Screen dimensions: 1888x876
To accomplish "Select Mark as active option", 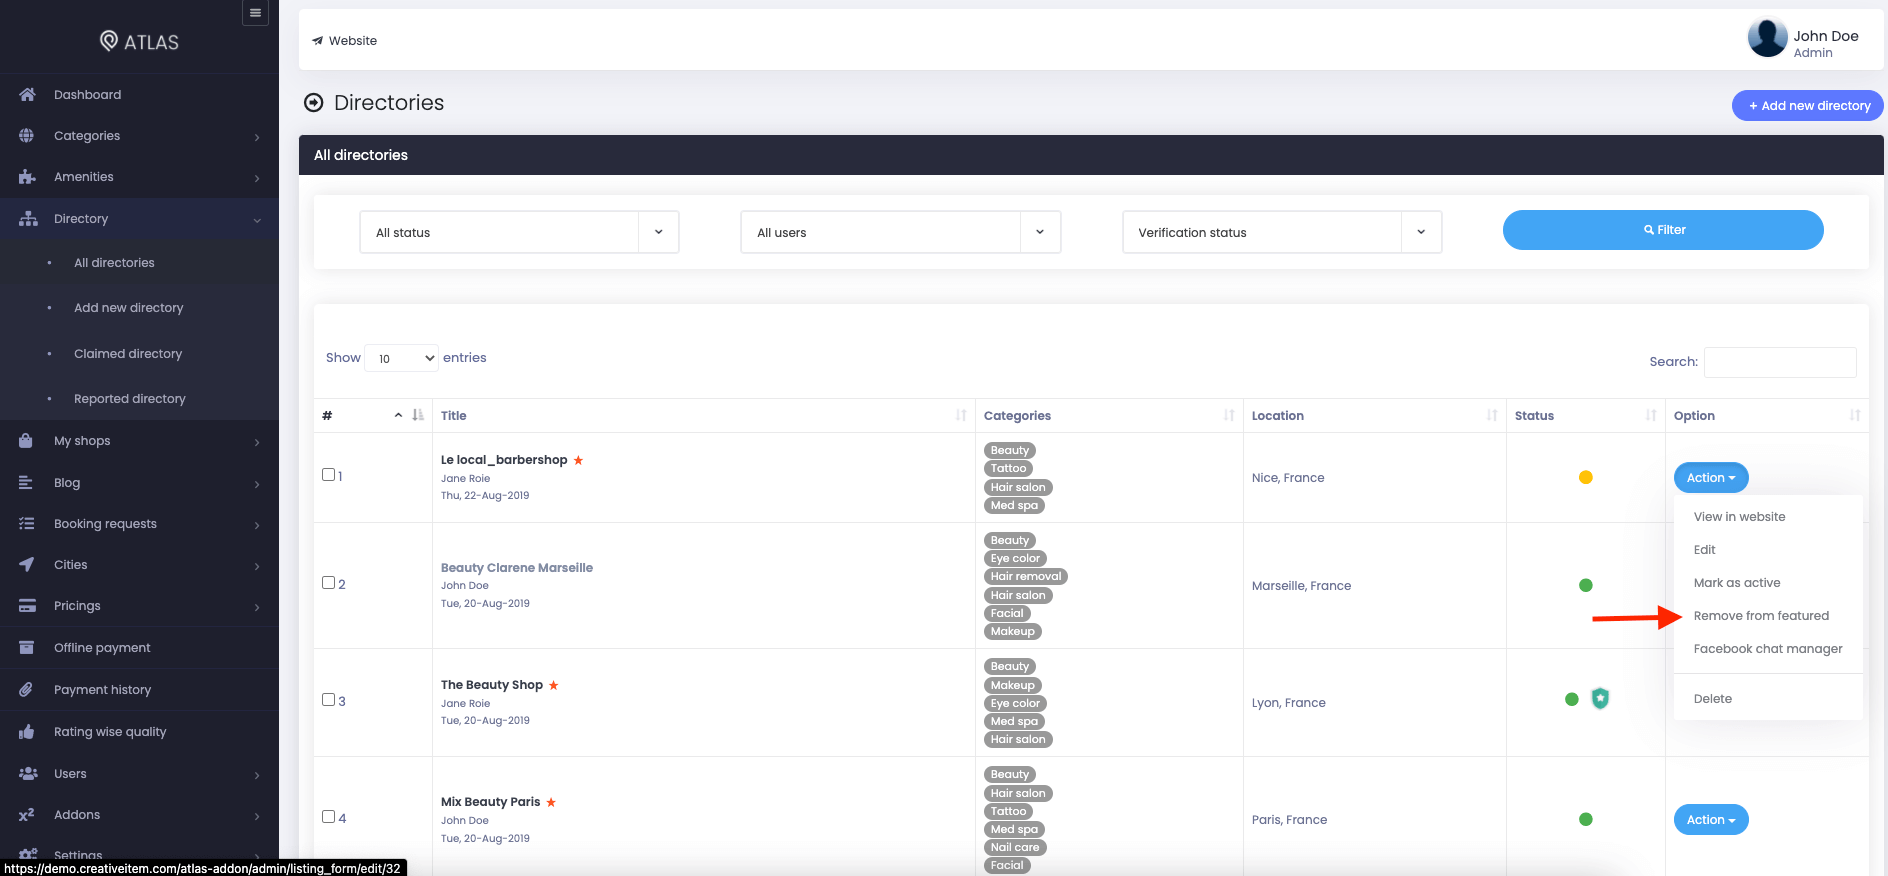I will [x=1737, y=583].
